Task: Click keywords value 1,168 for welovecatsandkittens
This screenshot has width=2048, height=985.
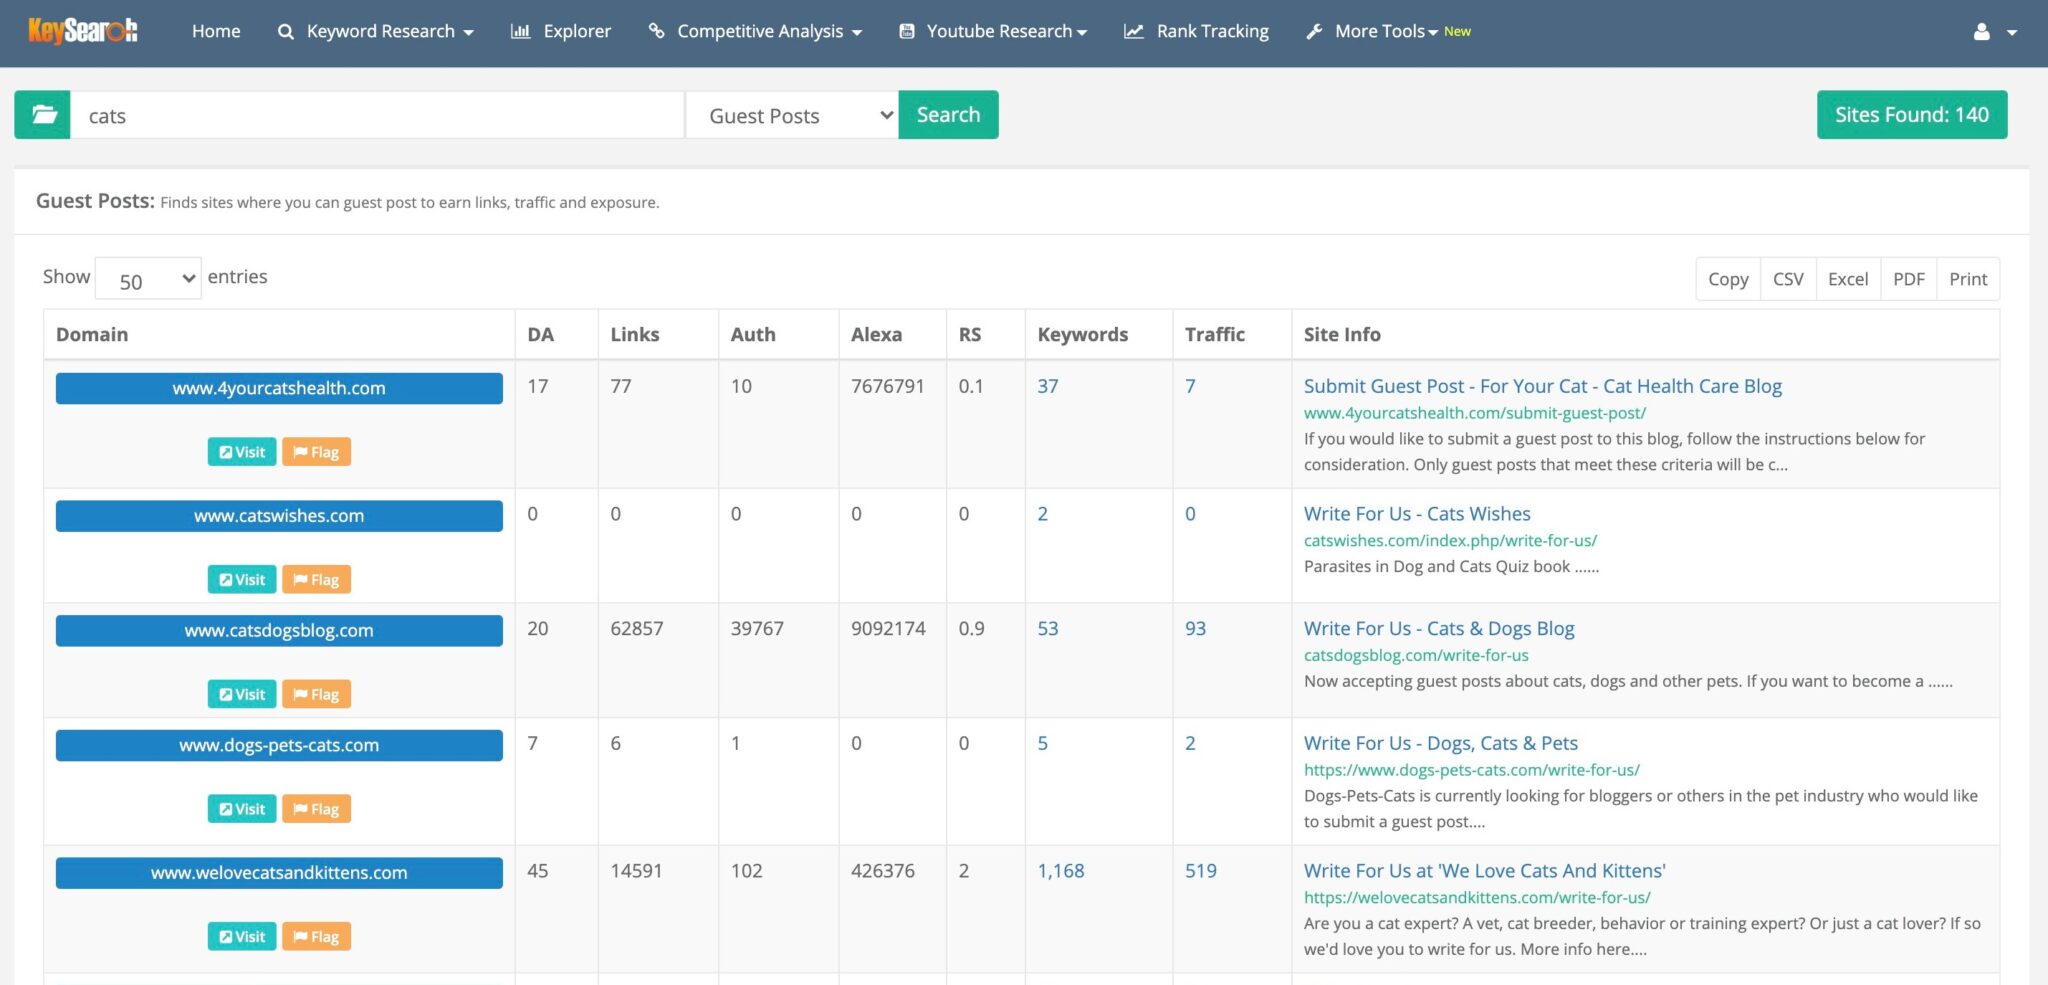Action: 1061,871
